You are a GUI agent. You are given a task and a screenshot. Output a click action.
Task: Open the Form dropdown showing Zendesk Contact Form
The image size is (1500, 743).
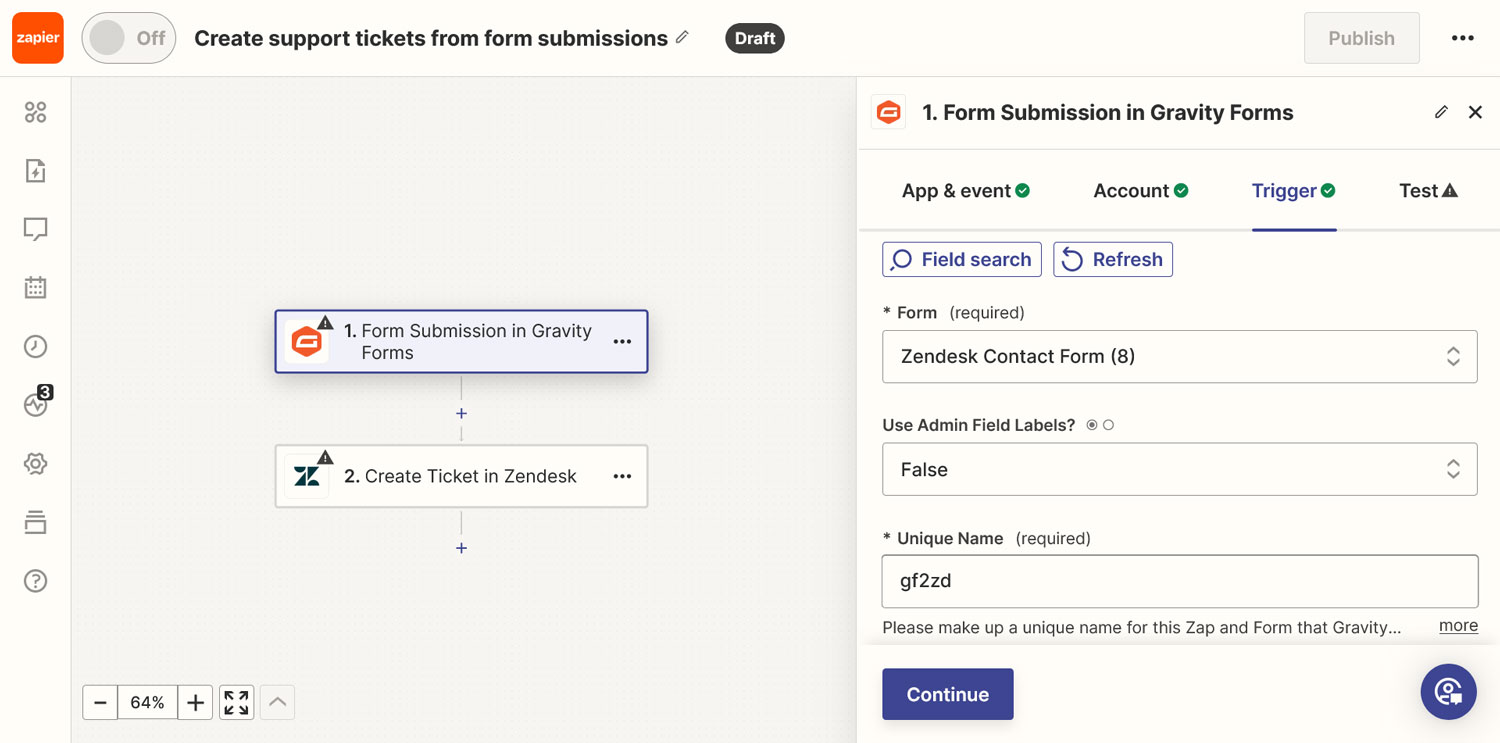point(1179,356)
